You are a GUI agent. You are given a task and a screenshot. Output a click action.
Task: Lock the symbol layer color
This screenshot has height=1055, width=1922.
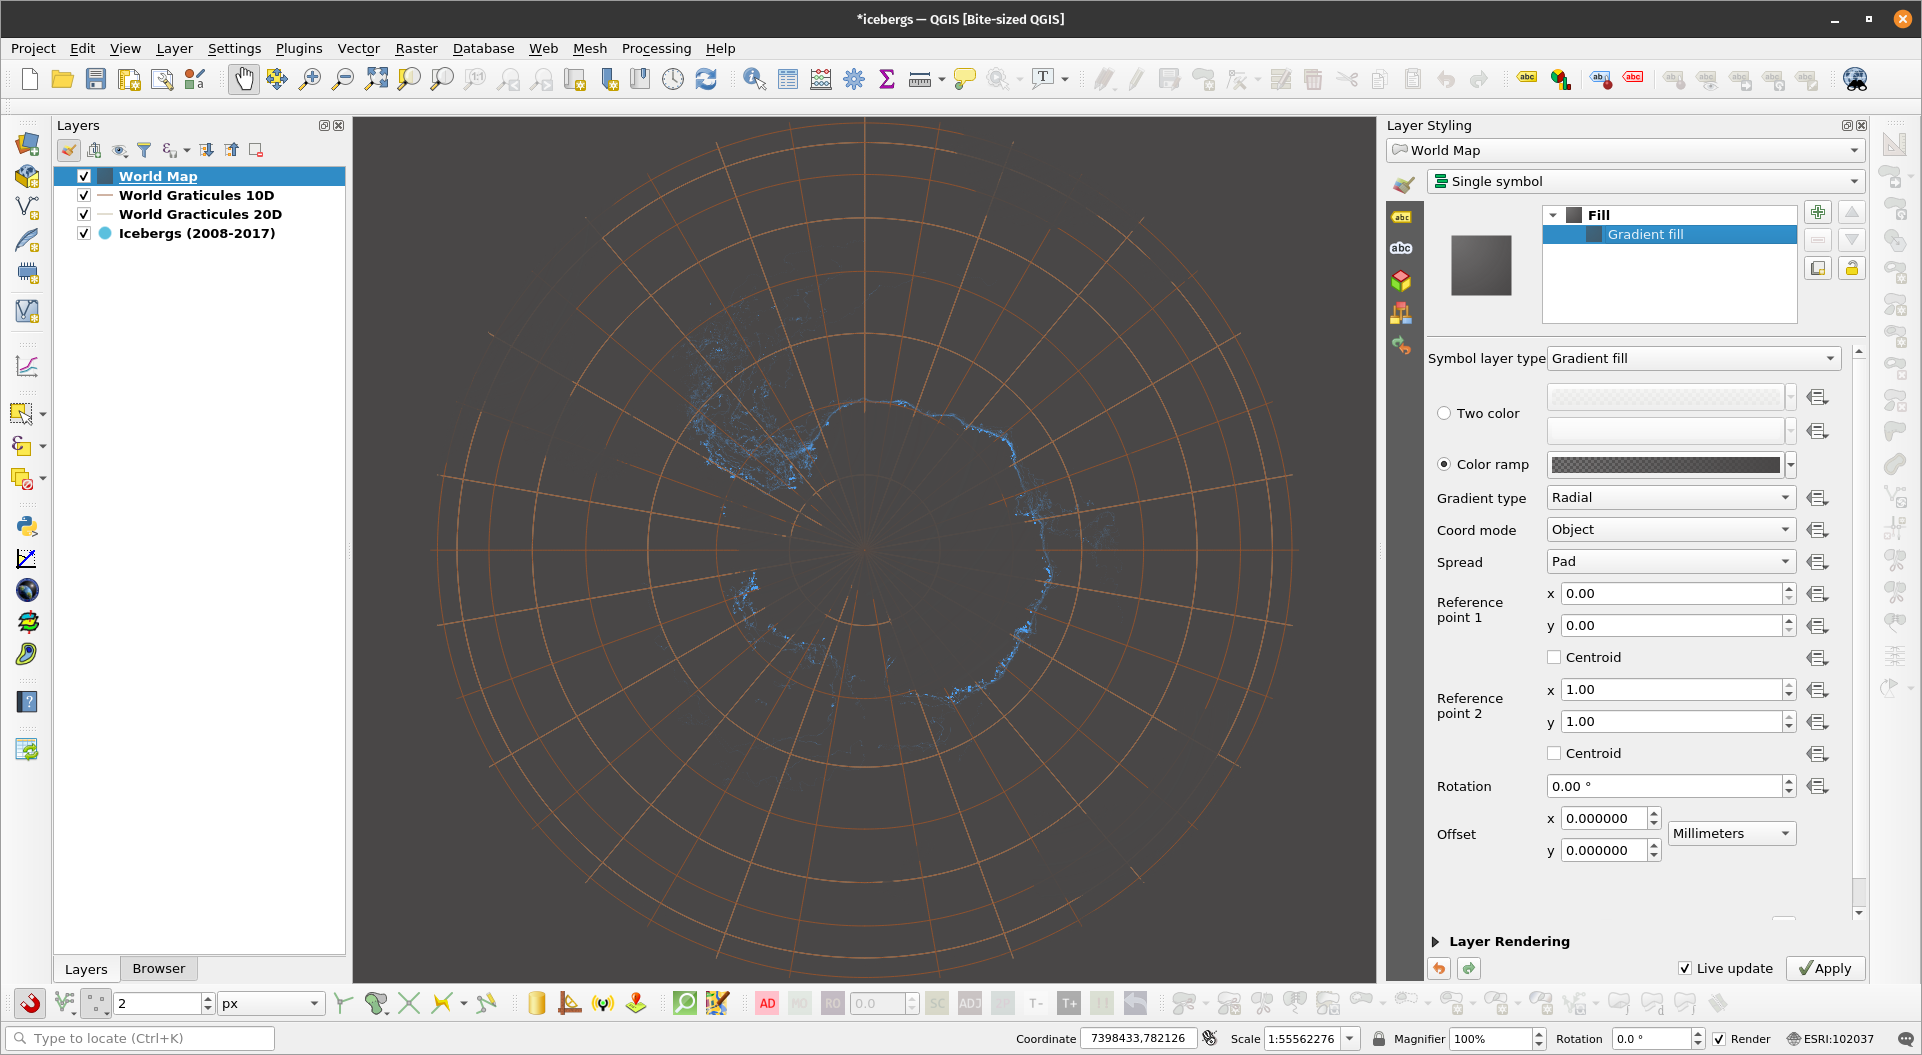(1851, 268)
